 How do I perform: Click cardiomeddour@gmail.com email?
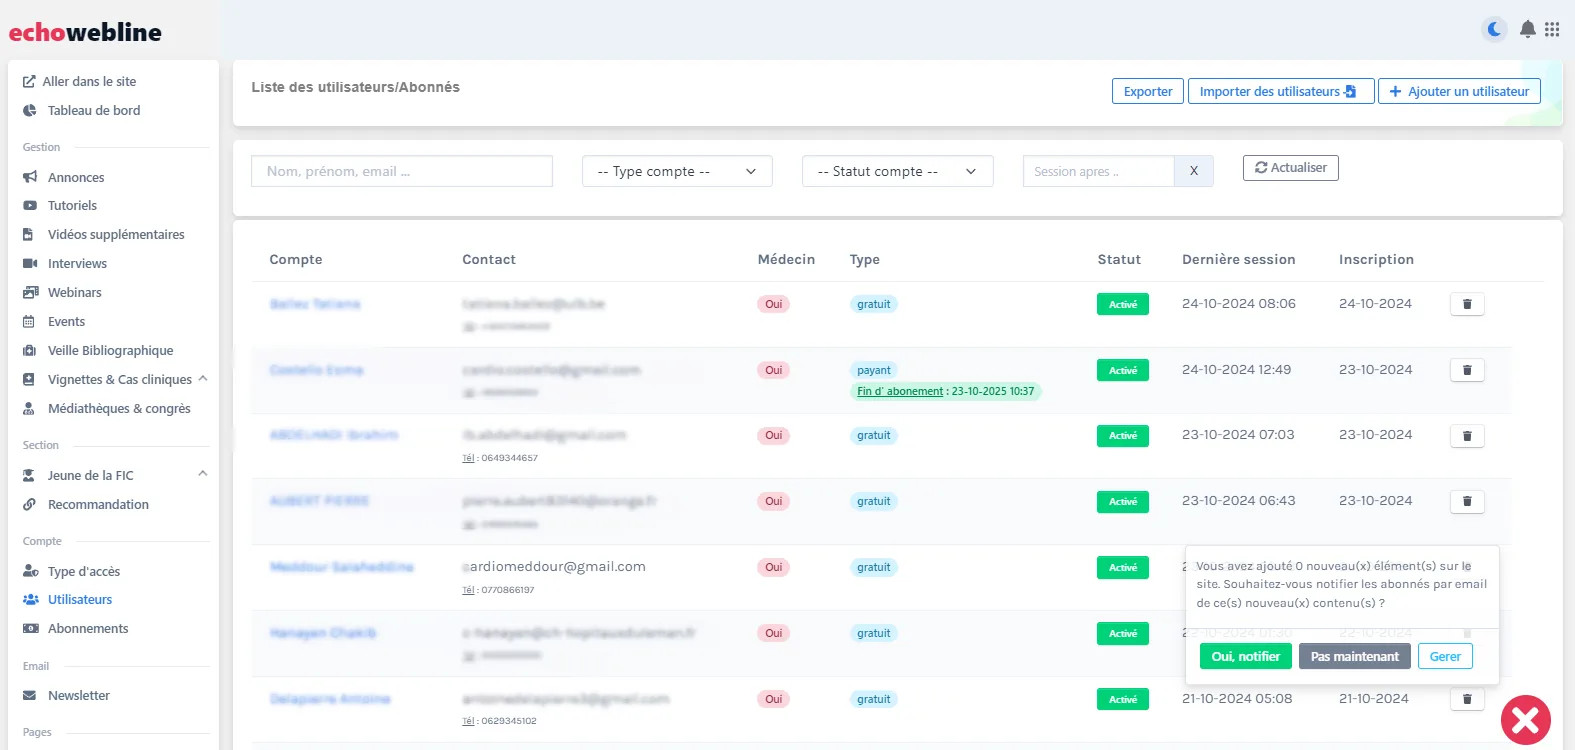pyautogui.click(x=554, y=566)
